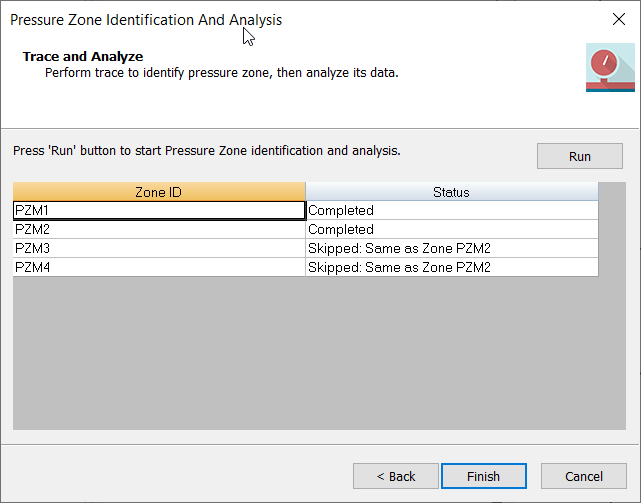Close the Pressure Zone dialog window
Viewport: 641px width, 503px height.
[x=618, y=19]
